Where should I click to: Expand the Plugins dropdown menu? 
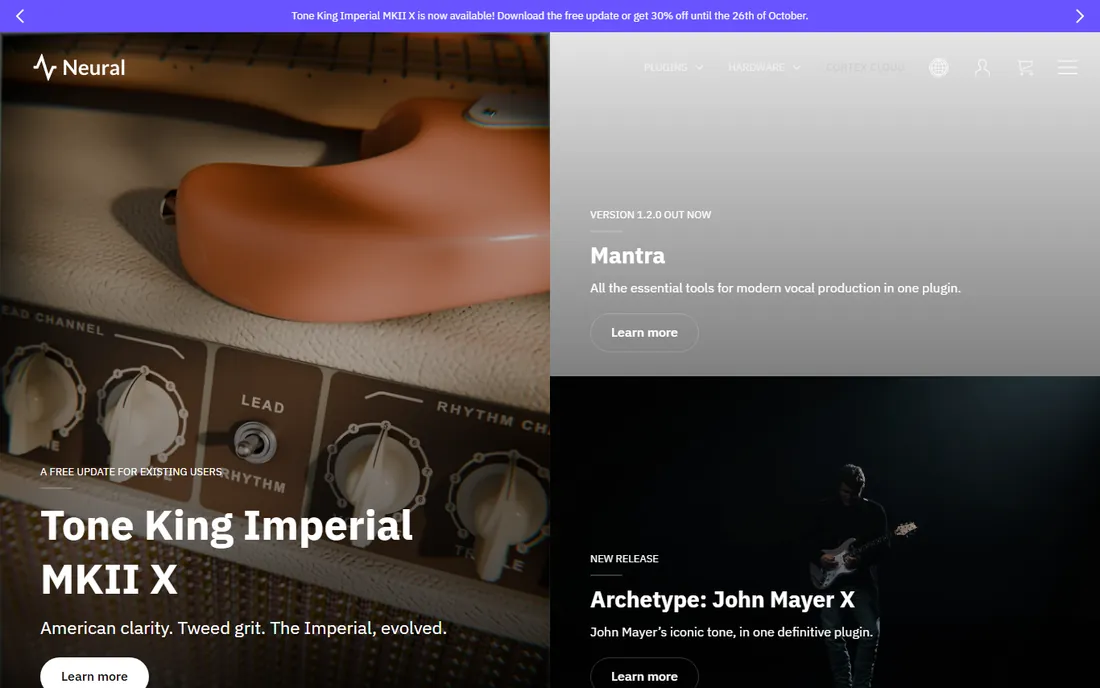(673, 67)
